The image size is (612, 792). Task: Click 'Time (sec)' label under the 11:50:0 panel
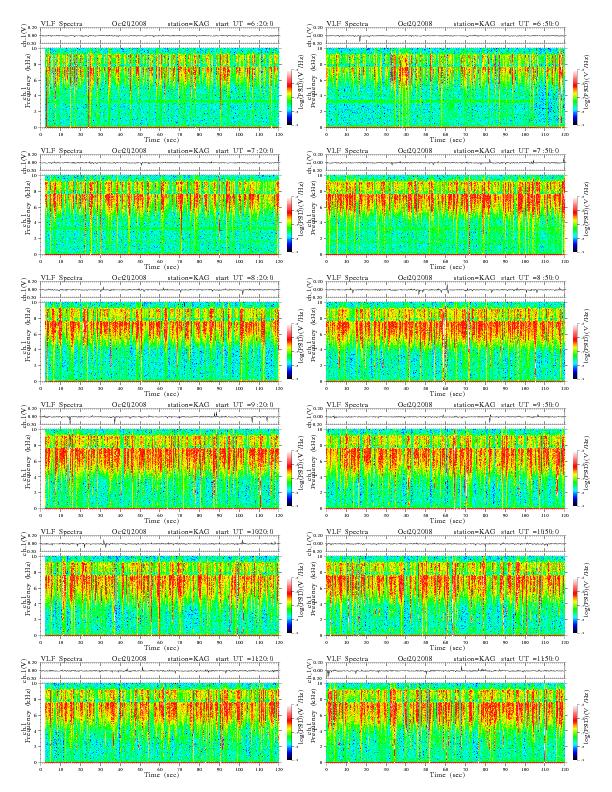(447, 774)
